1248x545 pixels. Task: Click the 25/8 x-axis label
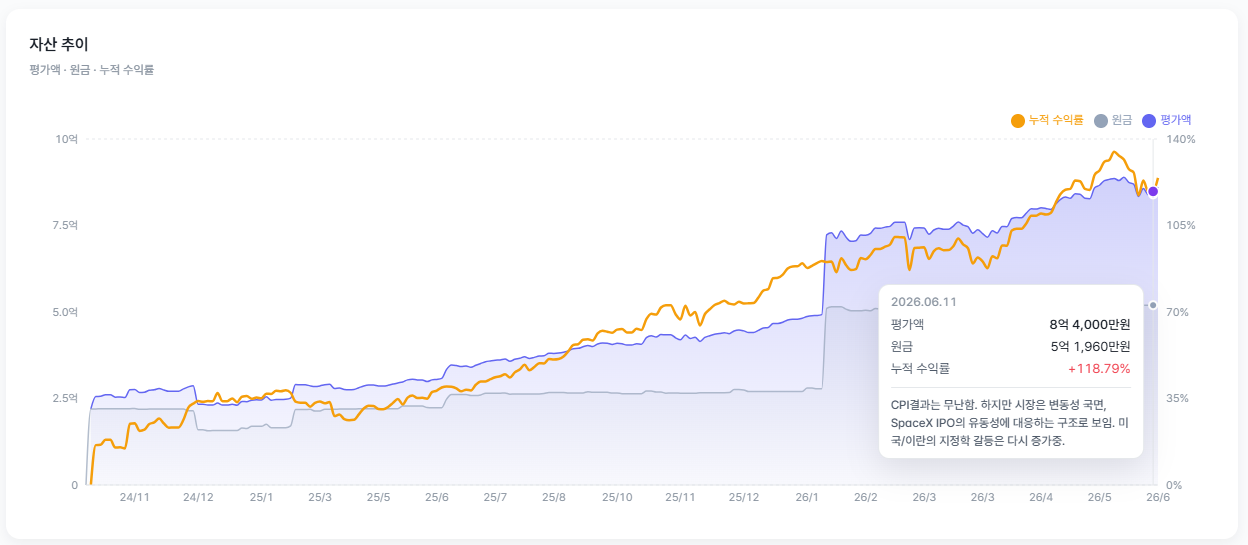click(x=553, y=497)
